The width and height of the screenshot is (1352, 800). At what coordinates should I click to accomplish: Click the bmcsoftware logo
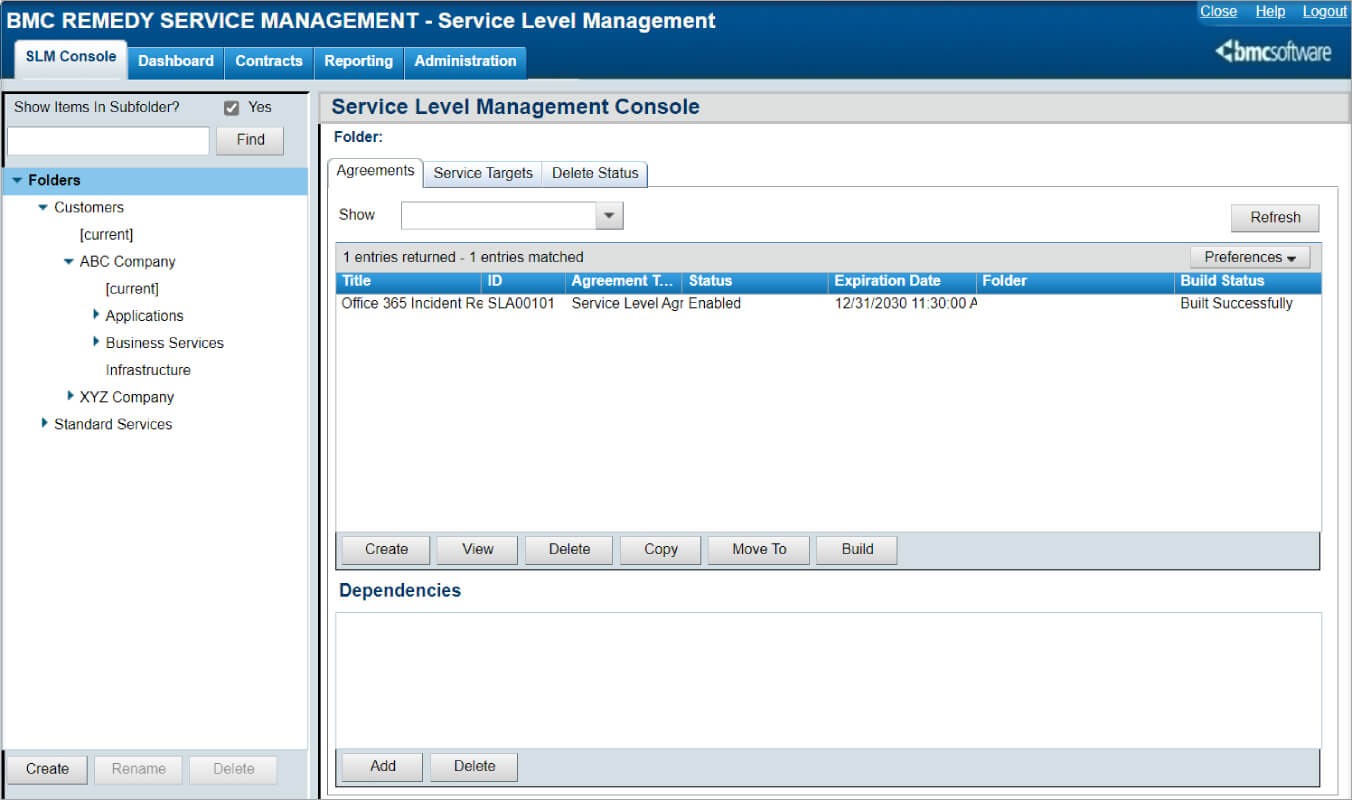[1273, 52]
